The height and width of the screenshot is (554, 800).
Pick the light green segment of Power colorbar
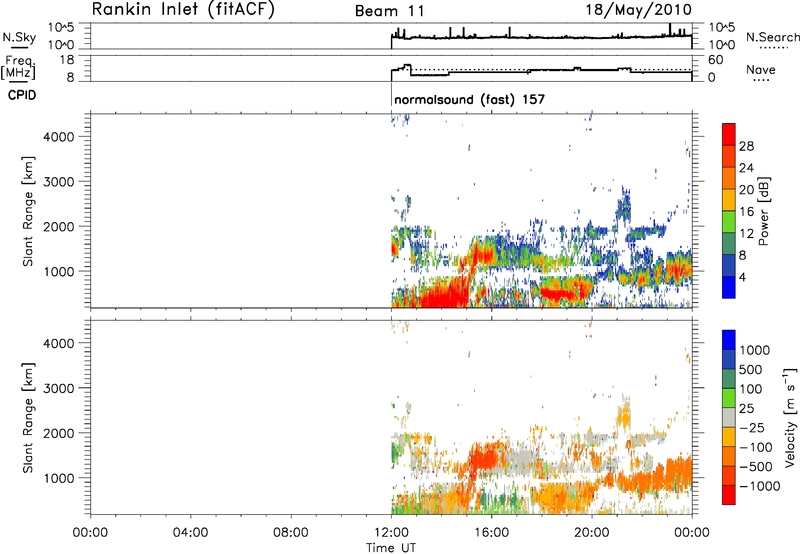point(729,222)
